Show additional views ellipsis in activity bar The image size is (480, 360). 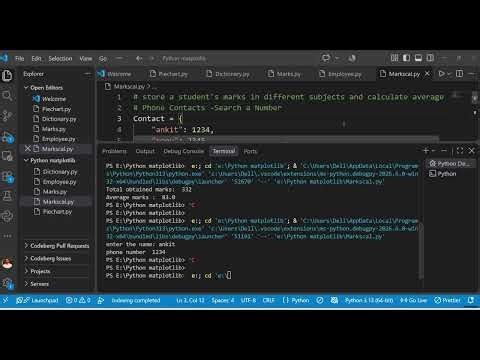click(7, 236)
